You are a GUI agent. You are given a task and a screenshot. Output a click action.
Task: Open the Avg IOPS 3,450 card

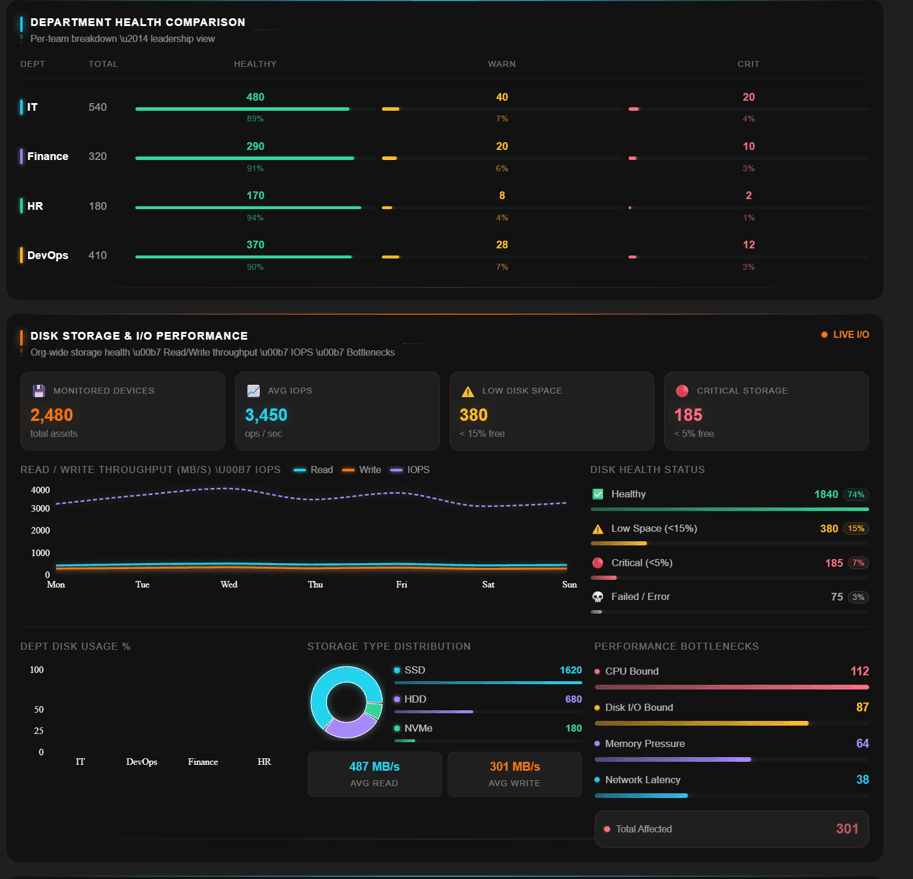(337, 411)
